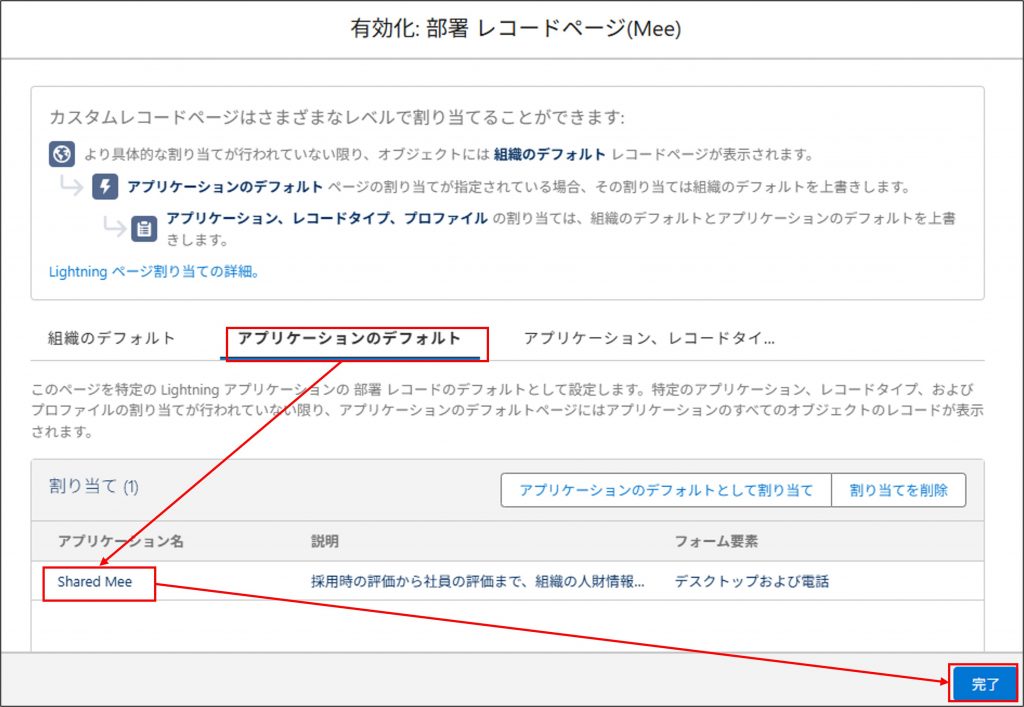Open the truncated アプリケーション、レコードタイ... tab
Screen dimensions: 1024x707
point(649,338)
